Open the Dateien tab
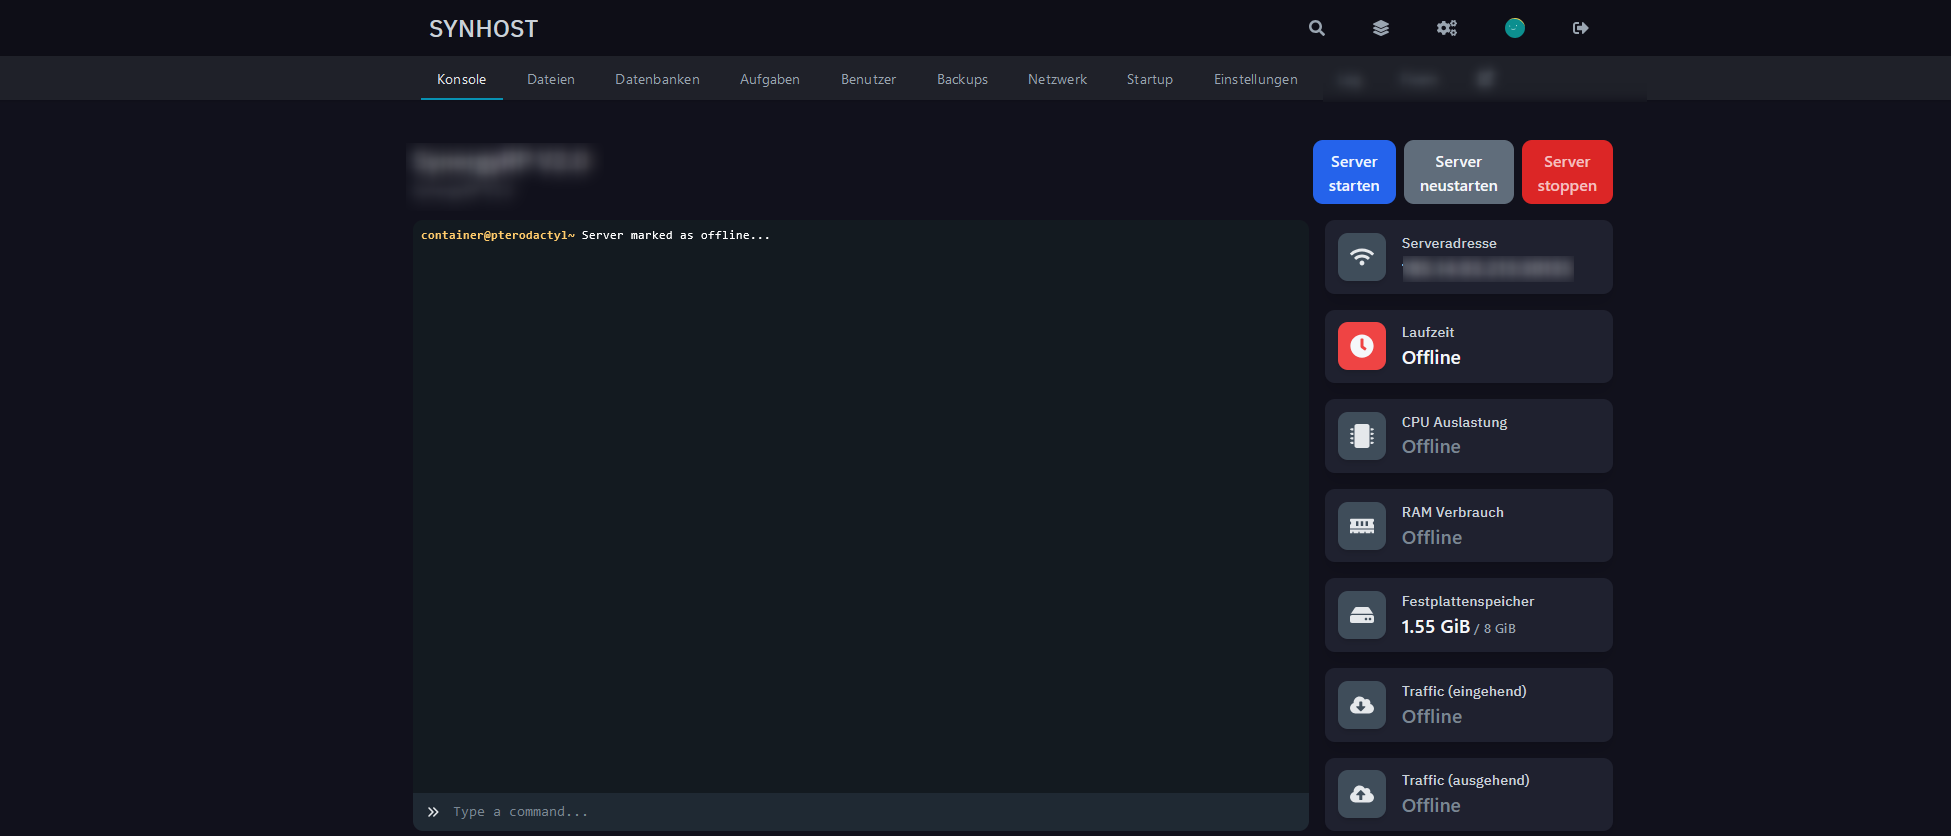 tap(551, 79)
